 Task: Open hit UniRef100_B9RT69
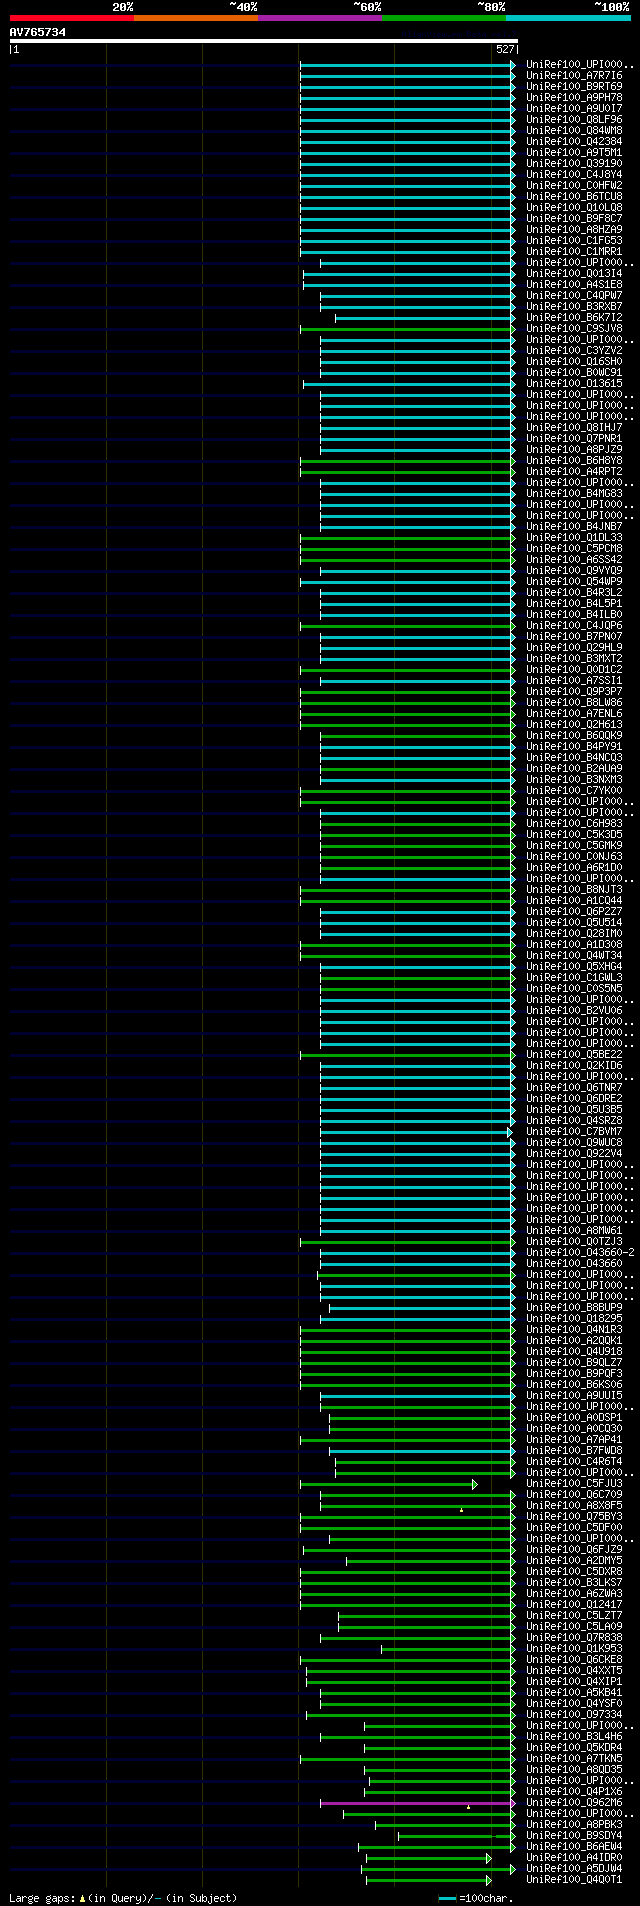pos(574,86)
